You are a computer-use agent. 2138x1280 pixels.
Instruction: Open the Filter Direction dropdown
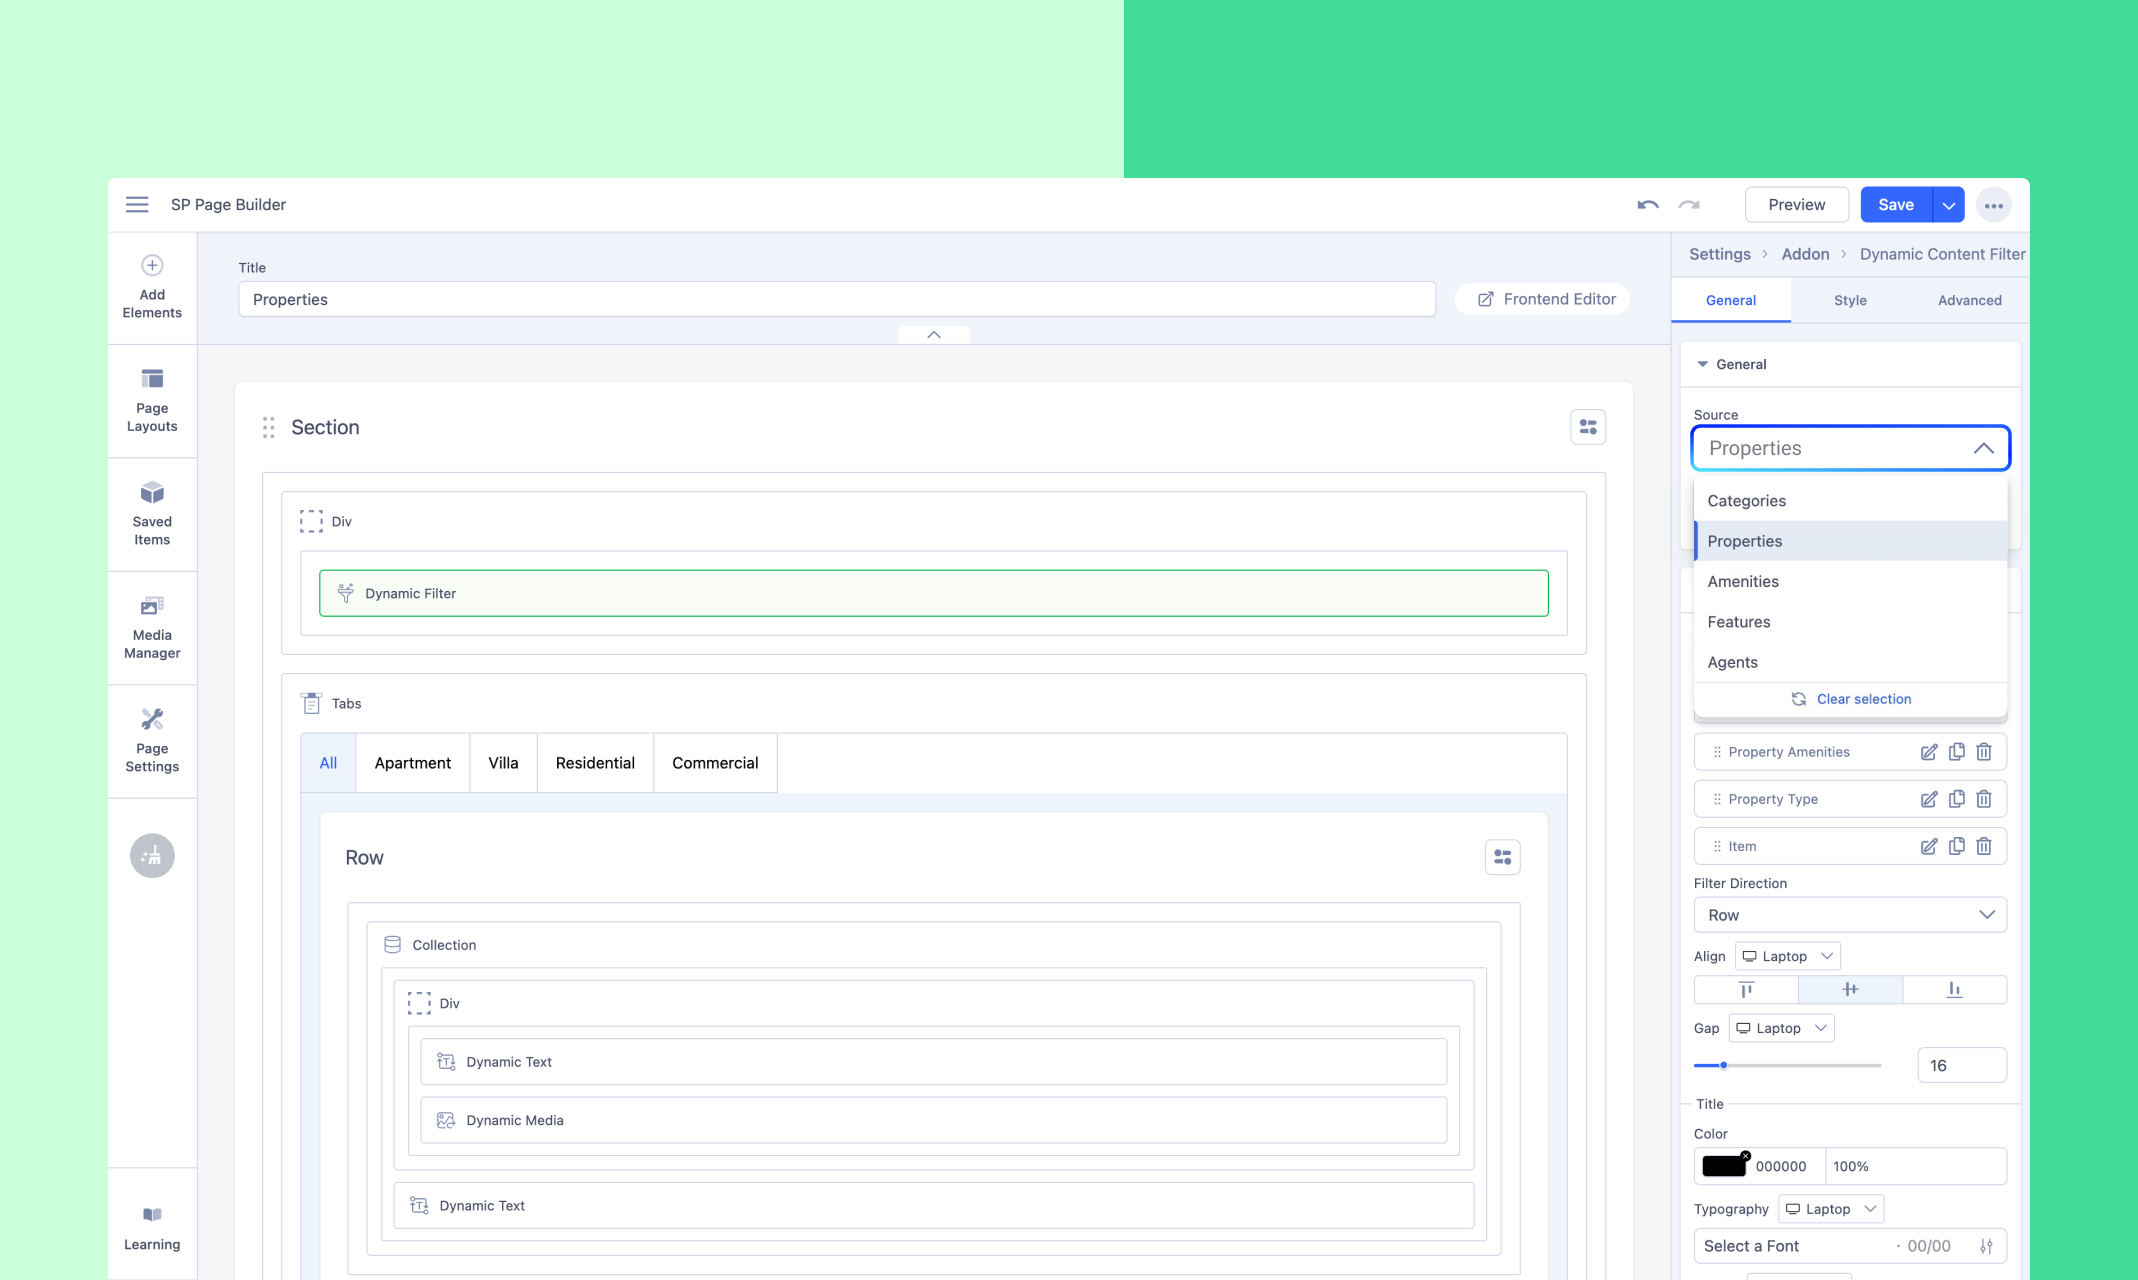[1849, 915]
